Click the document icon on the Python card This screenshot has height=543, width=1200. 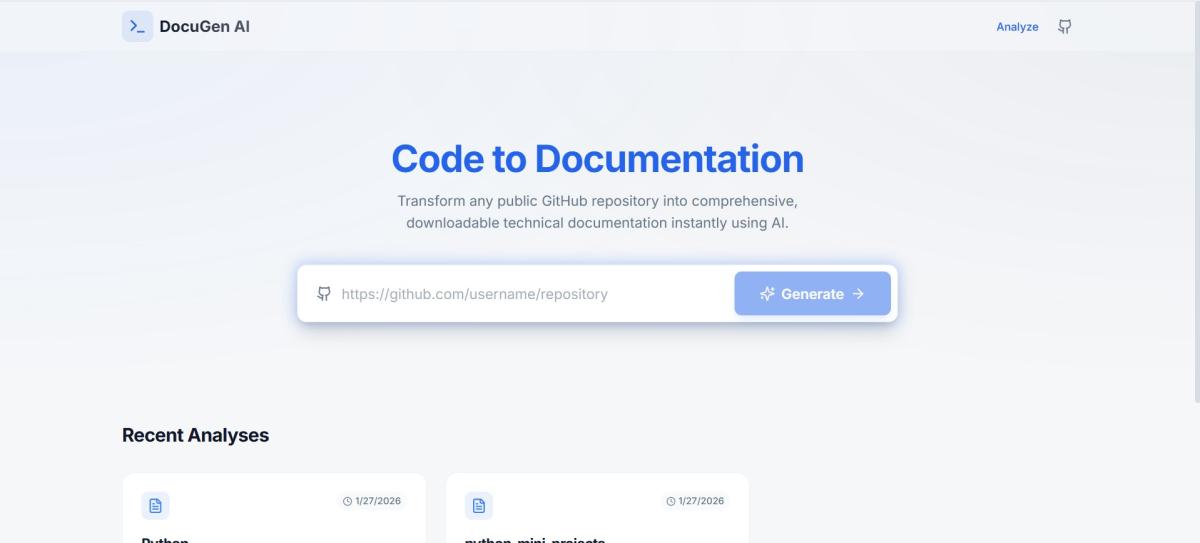155,506
